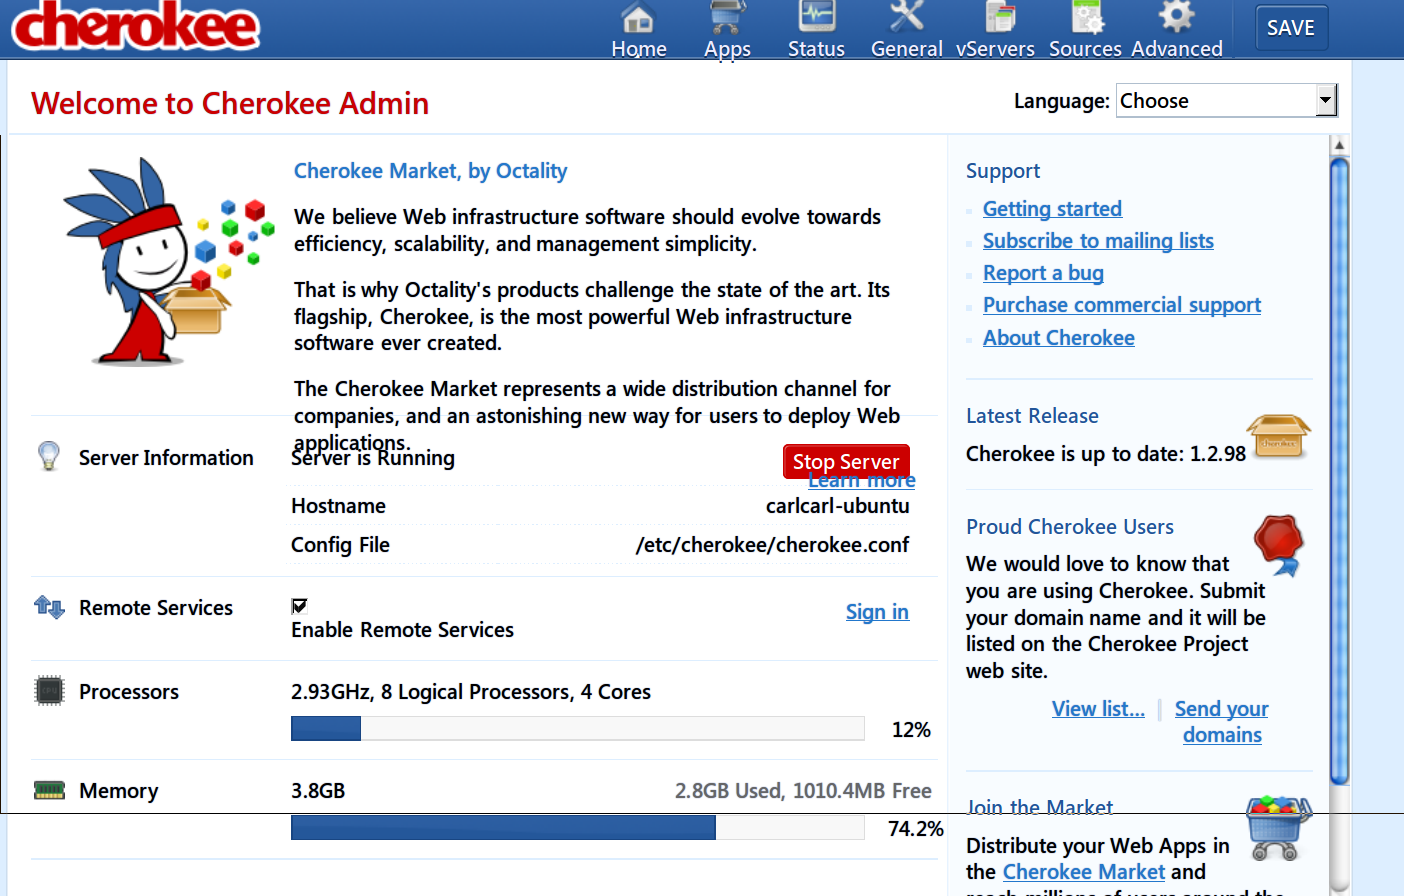Viewport: 1404px width, 896px height.
Task: Open Cherokee Market link in sidebar
Action: 1084,872
